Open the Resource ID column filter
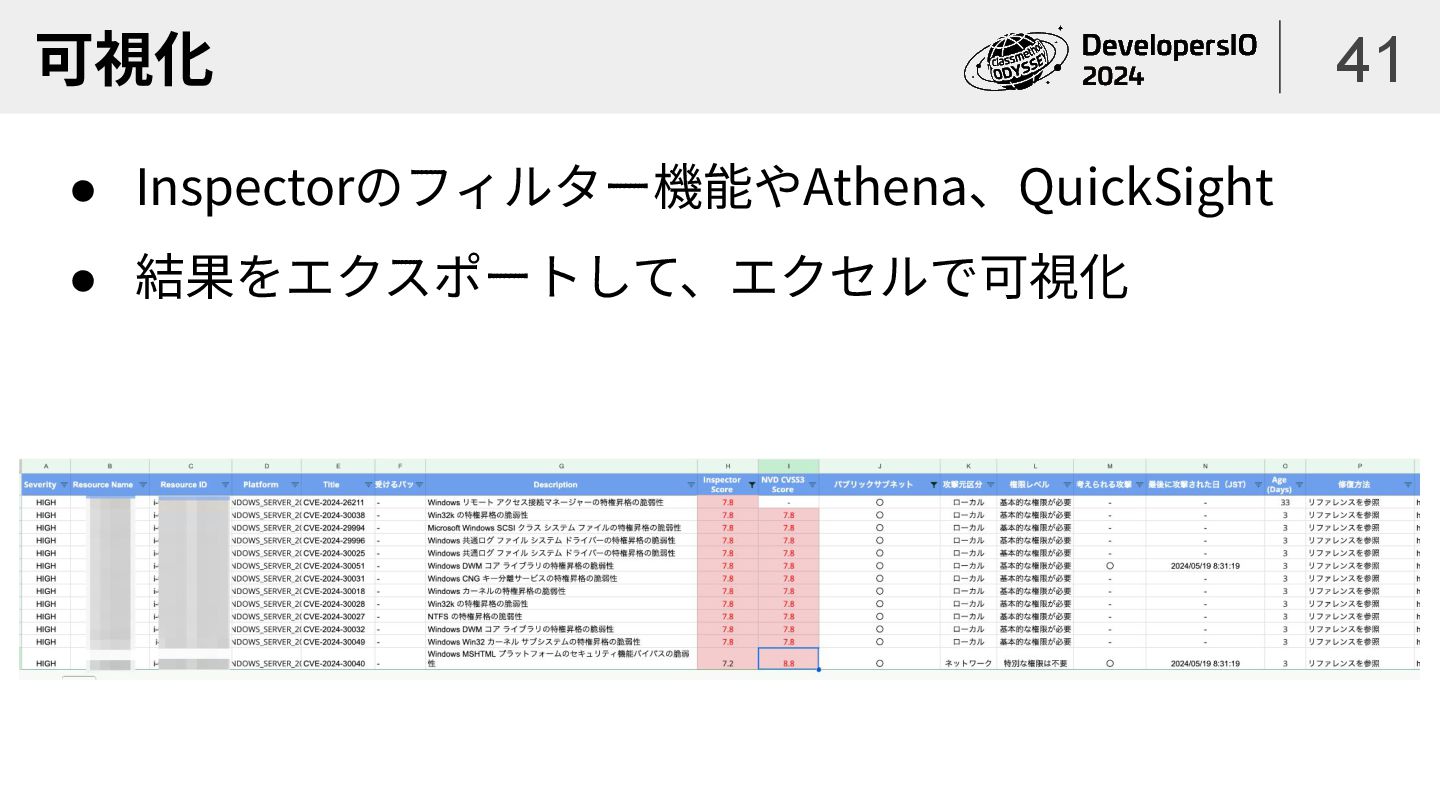Viewport: 1440px width, 810px height. (224, 485)
